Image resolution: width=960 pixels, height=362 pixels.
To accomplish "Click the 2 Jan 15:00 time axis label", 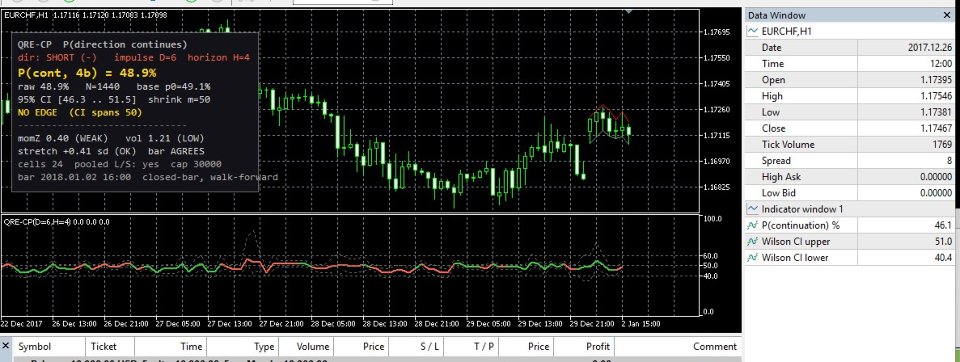I will [641, 323].
